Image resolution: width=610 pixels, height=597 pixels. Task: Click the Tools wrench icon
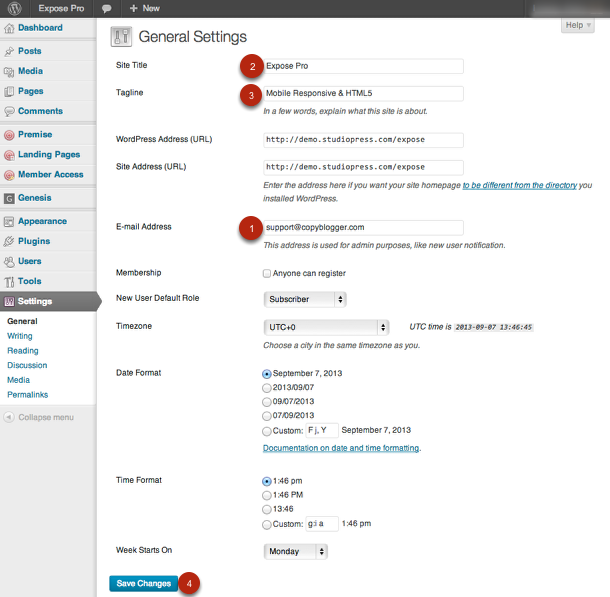click(x=9, y=282)
